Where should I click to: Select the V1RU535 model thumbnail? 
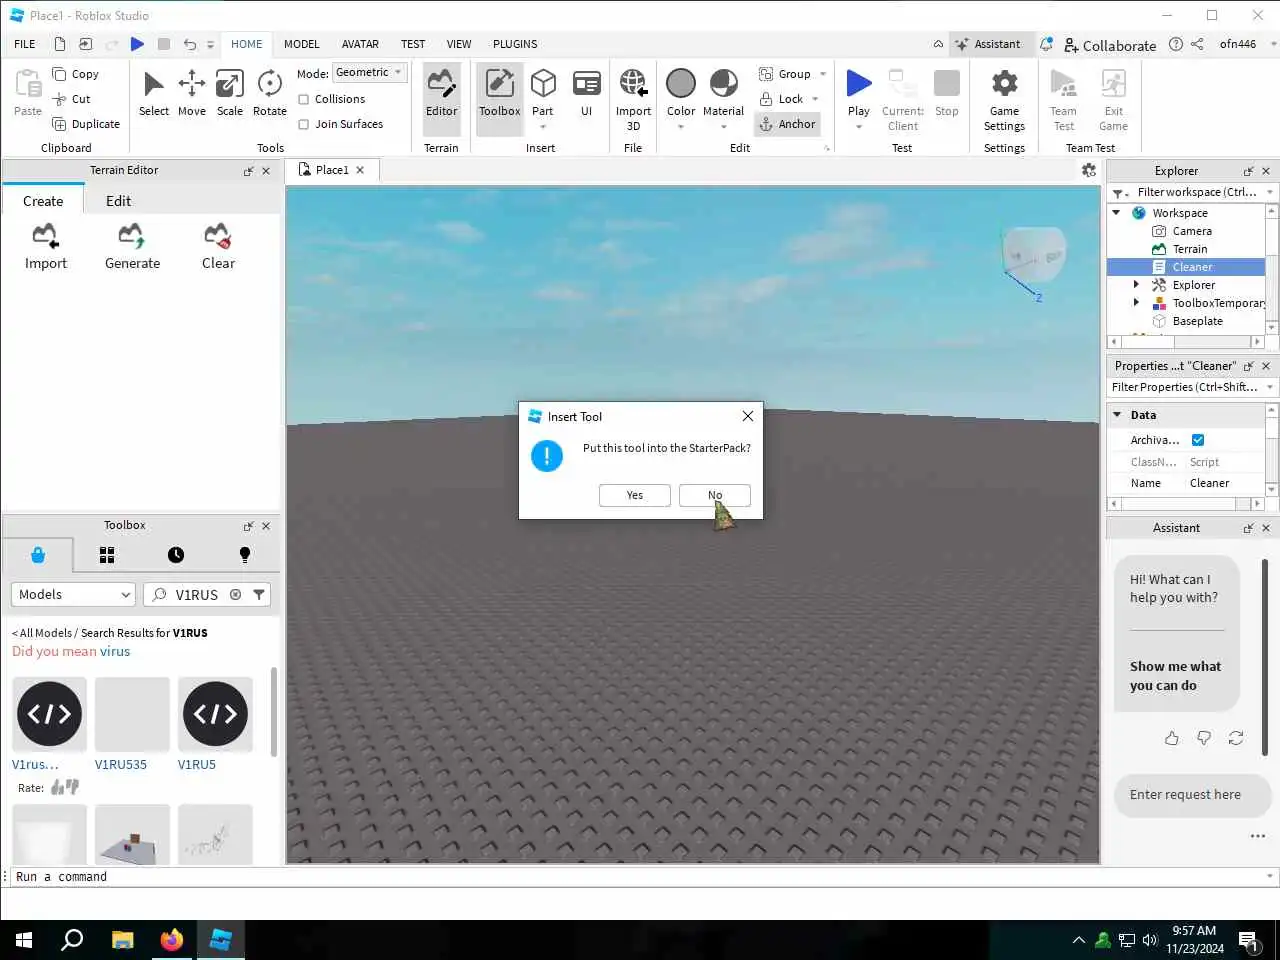(132, 714)
